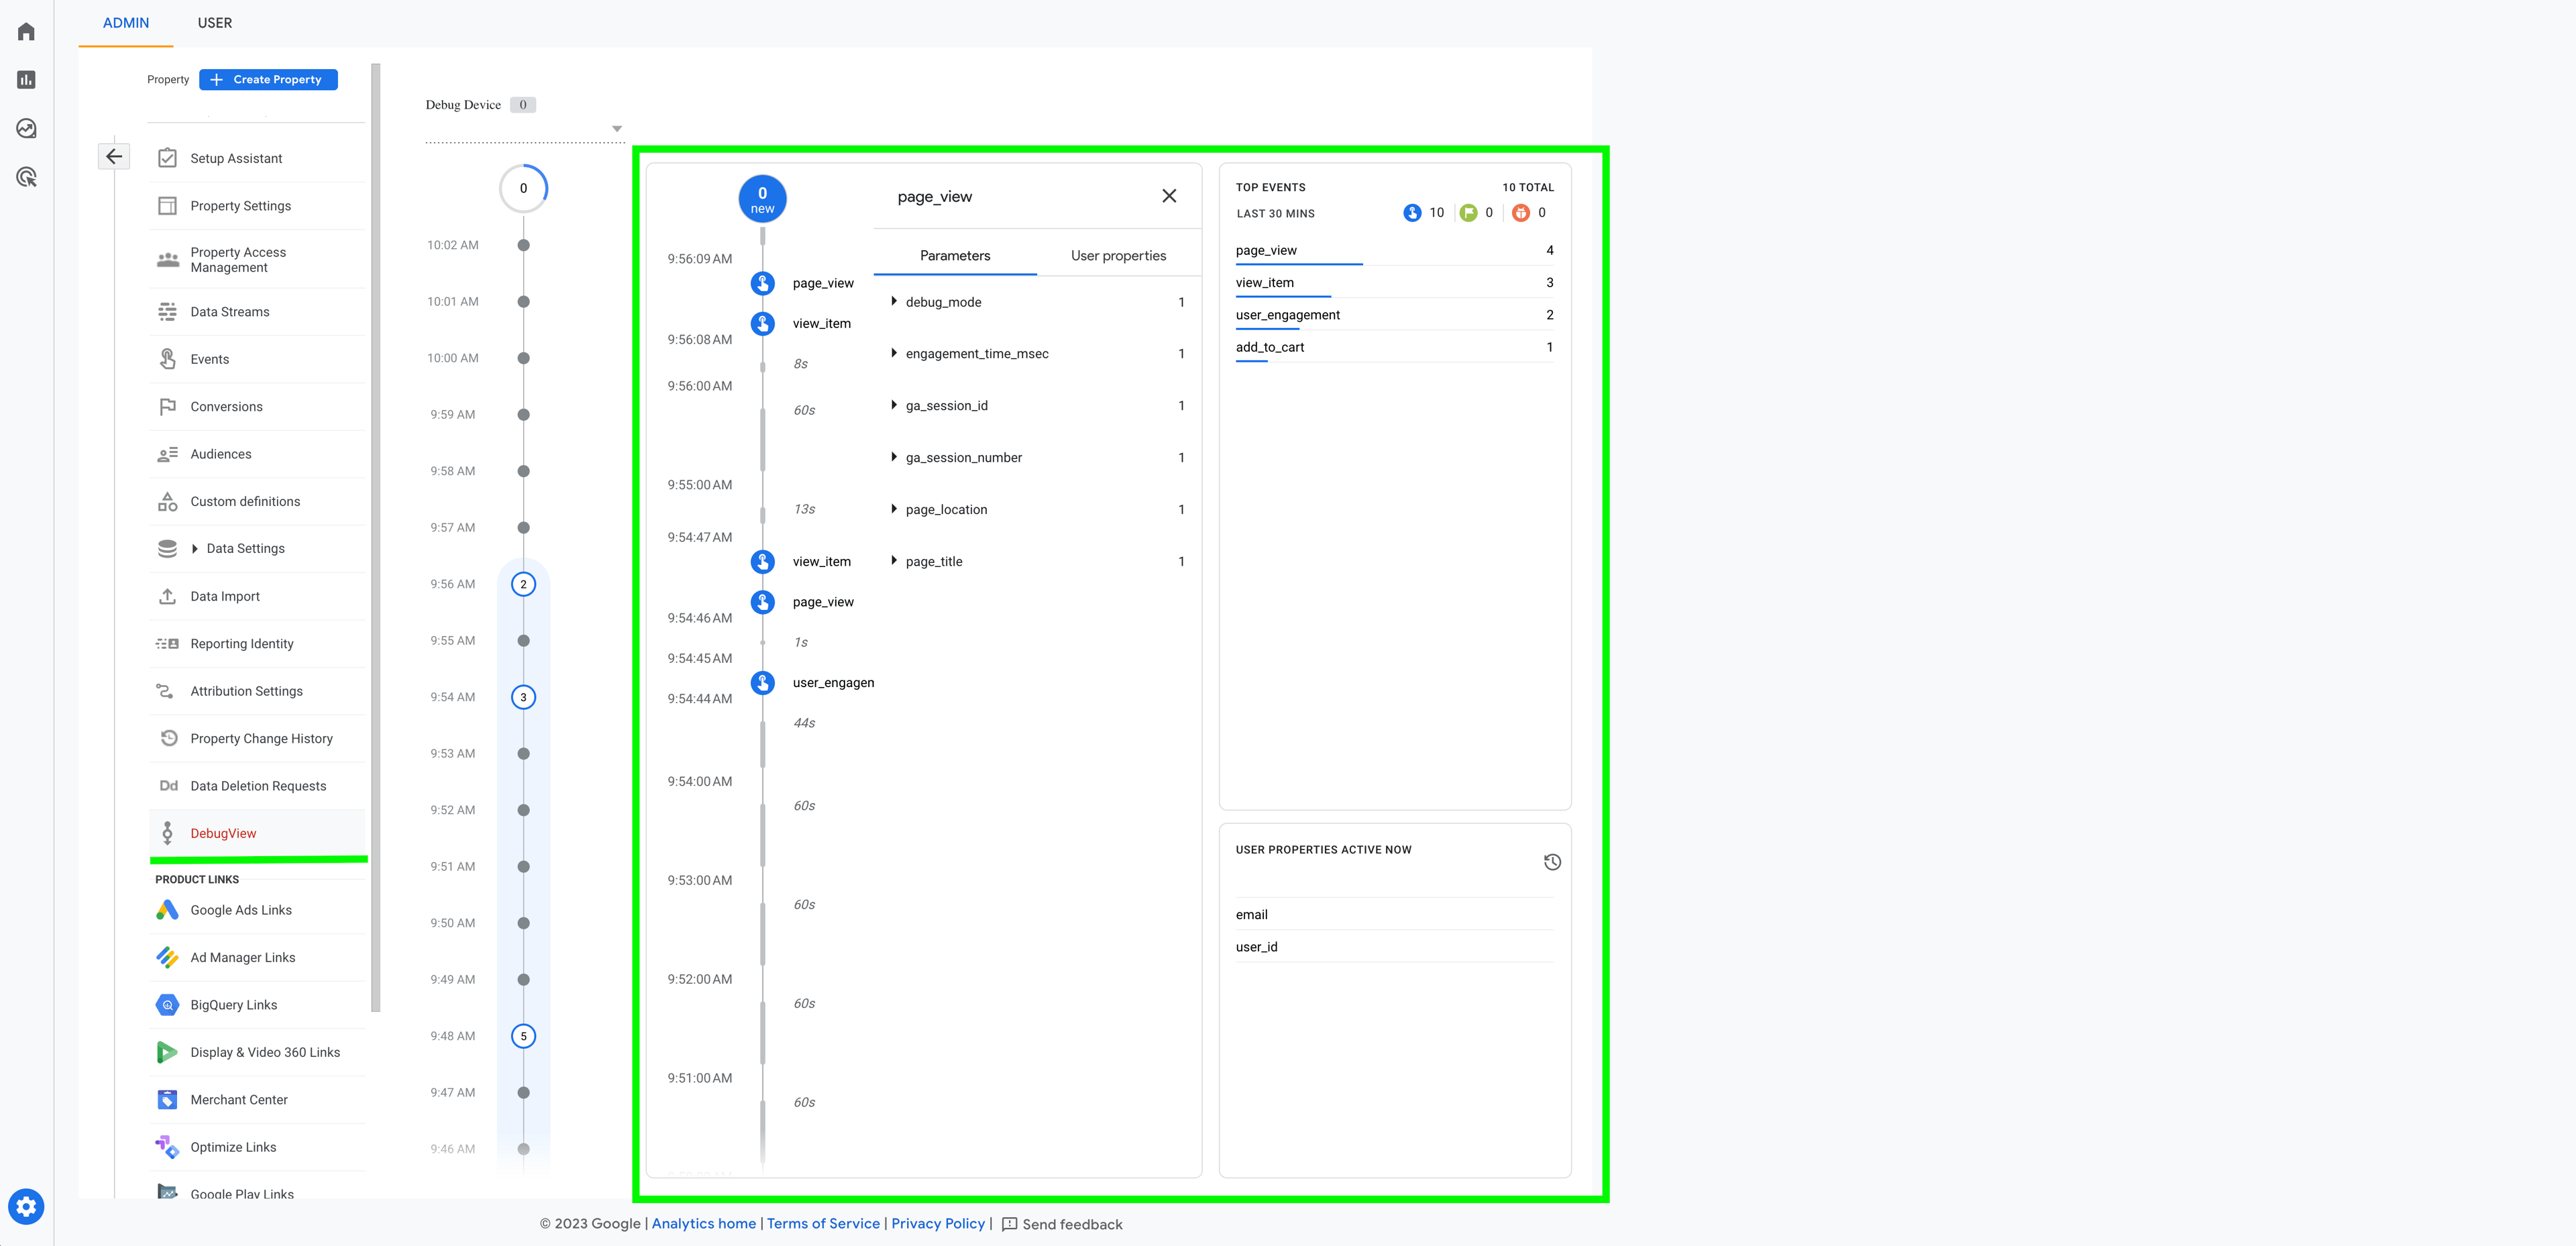Click the Events touch icon
The height and width of the screenshot is (1246, 2576).
167,359
